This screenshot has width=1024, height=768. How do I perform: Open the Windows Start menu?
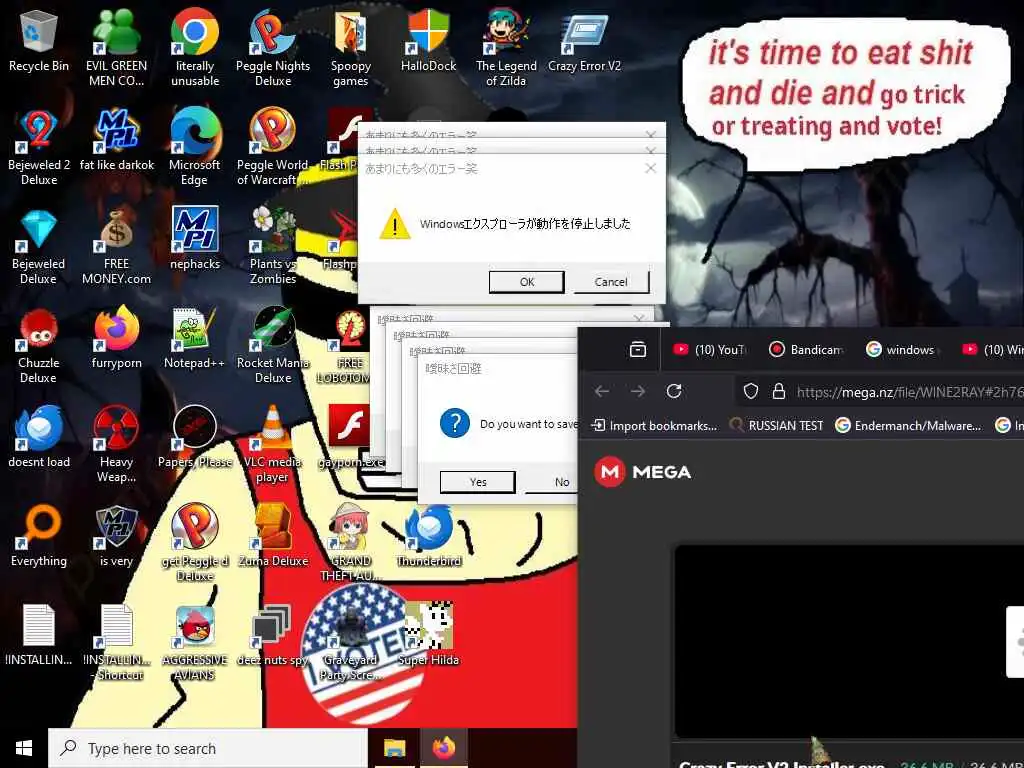pyautogui.click(x=24, y=748)
